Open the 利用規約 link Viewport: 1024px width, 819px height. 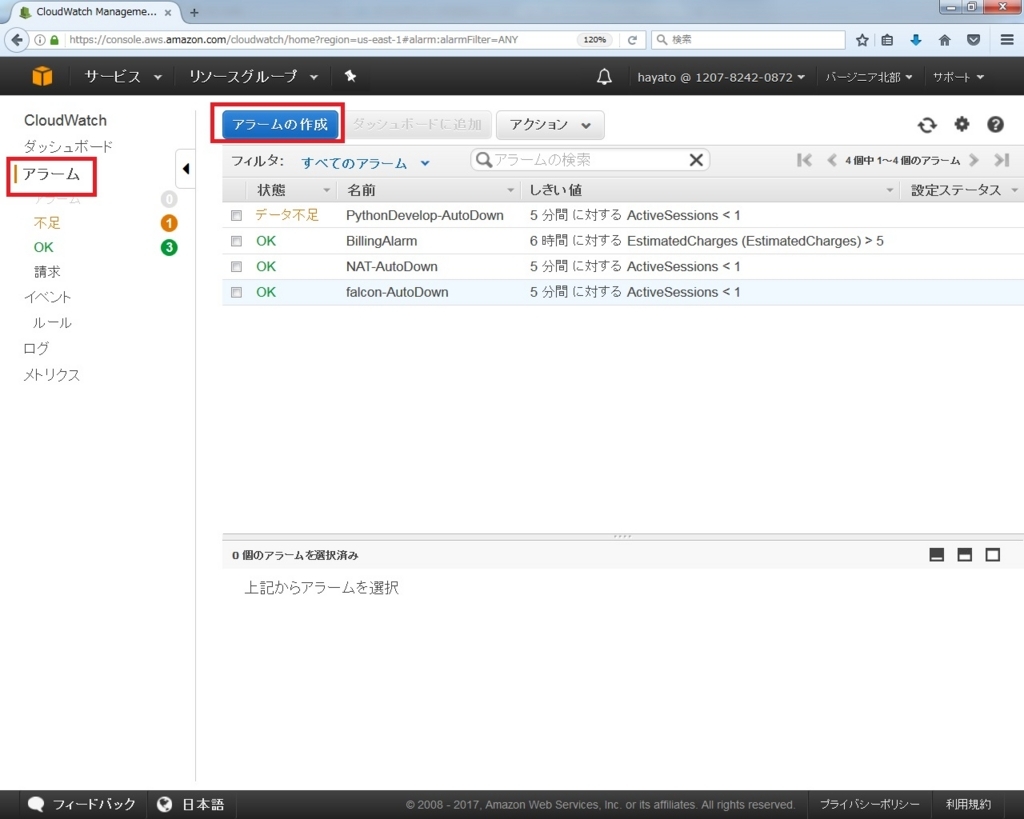(968, 805)
